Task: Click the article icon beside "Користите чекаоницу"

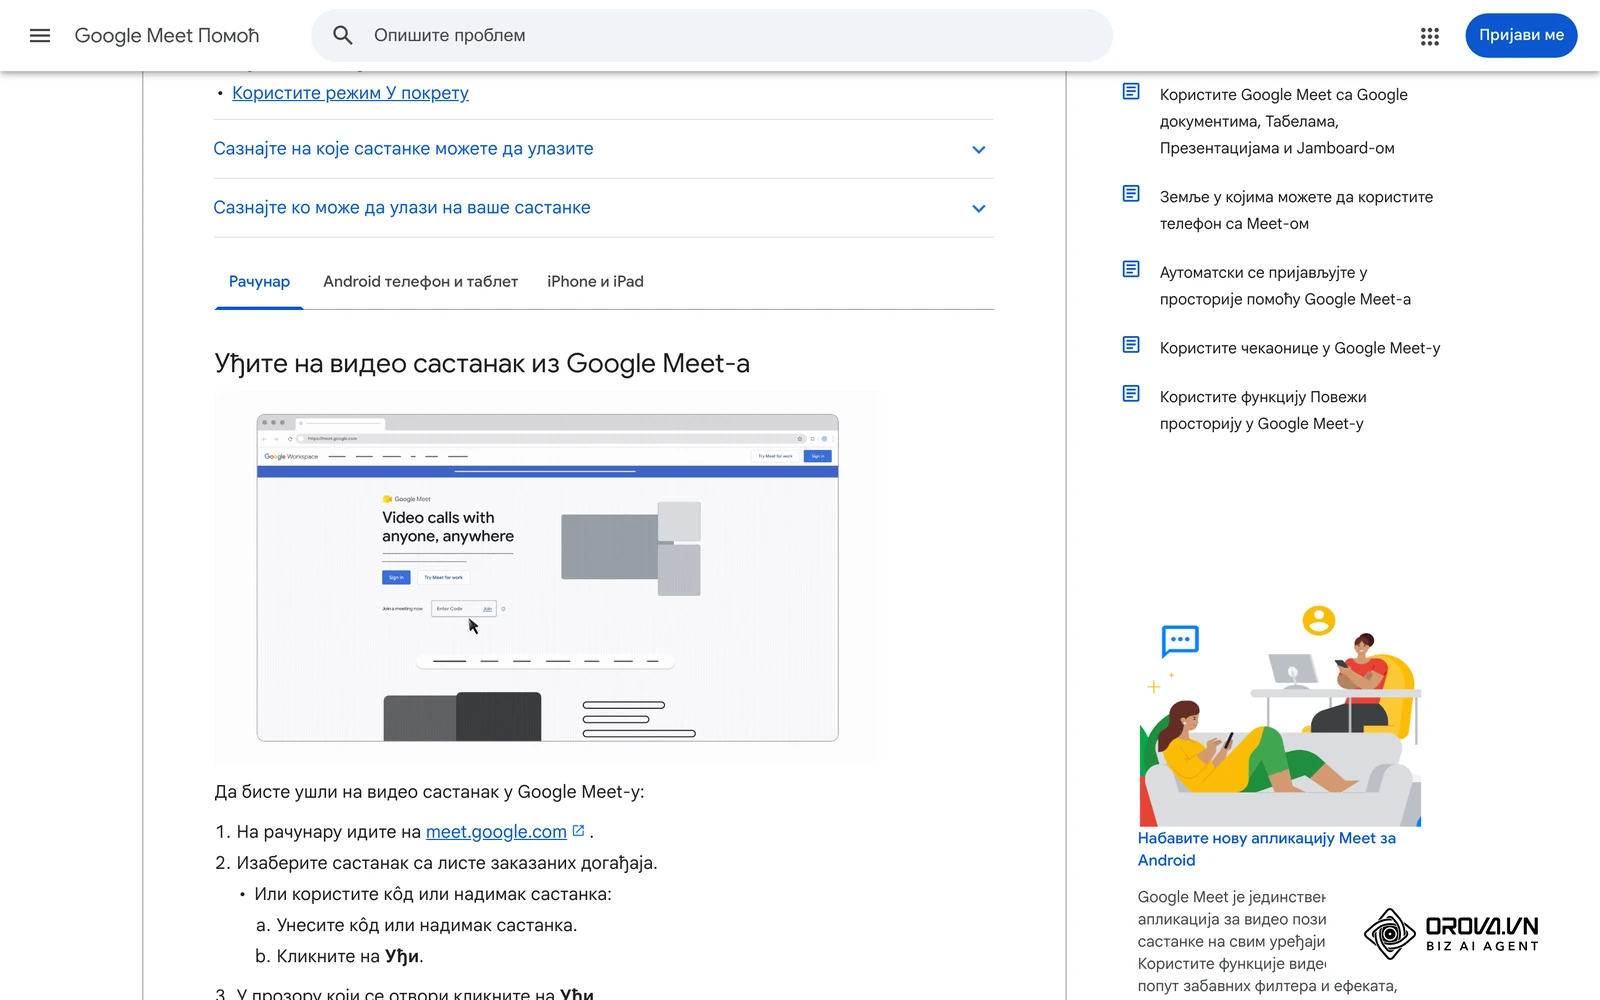Action: tap(1131, 345)
